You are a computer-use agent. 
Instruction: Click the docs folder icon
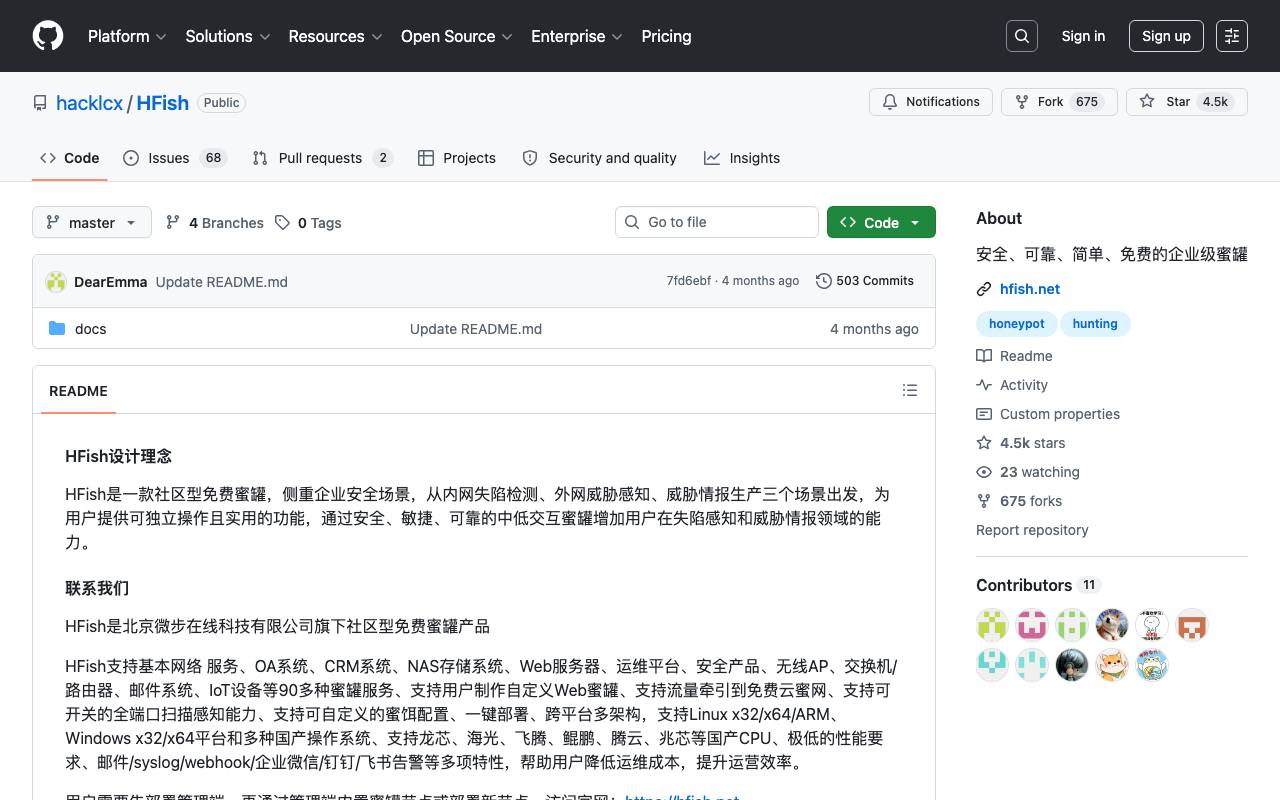point(57,328)
